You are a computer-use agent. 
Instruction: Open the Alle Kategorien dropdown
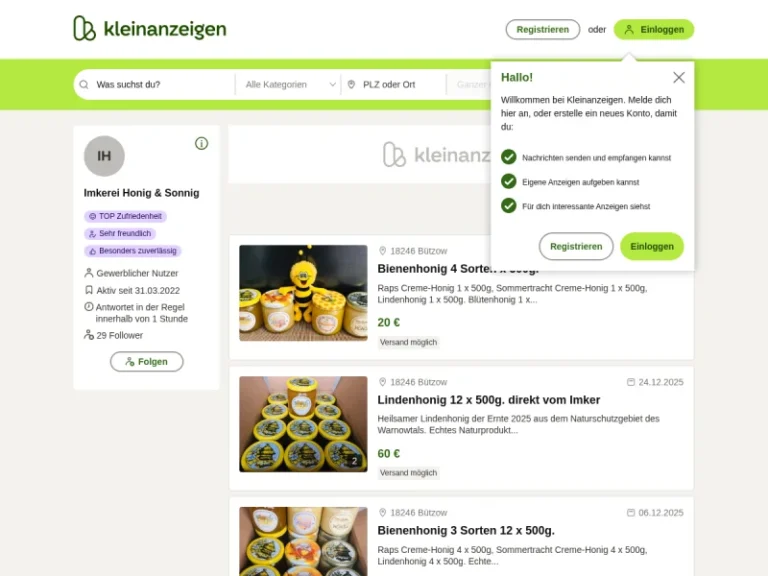pyautogui.click(x=289, y=84)
